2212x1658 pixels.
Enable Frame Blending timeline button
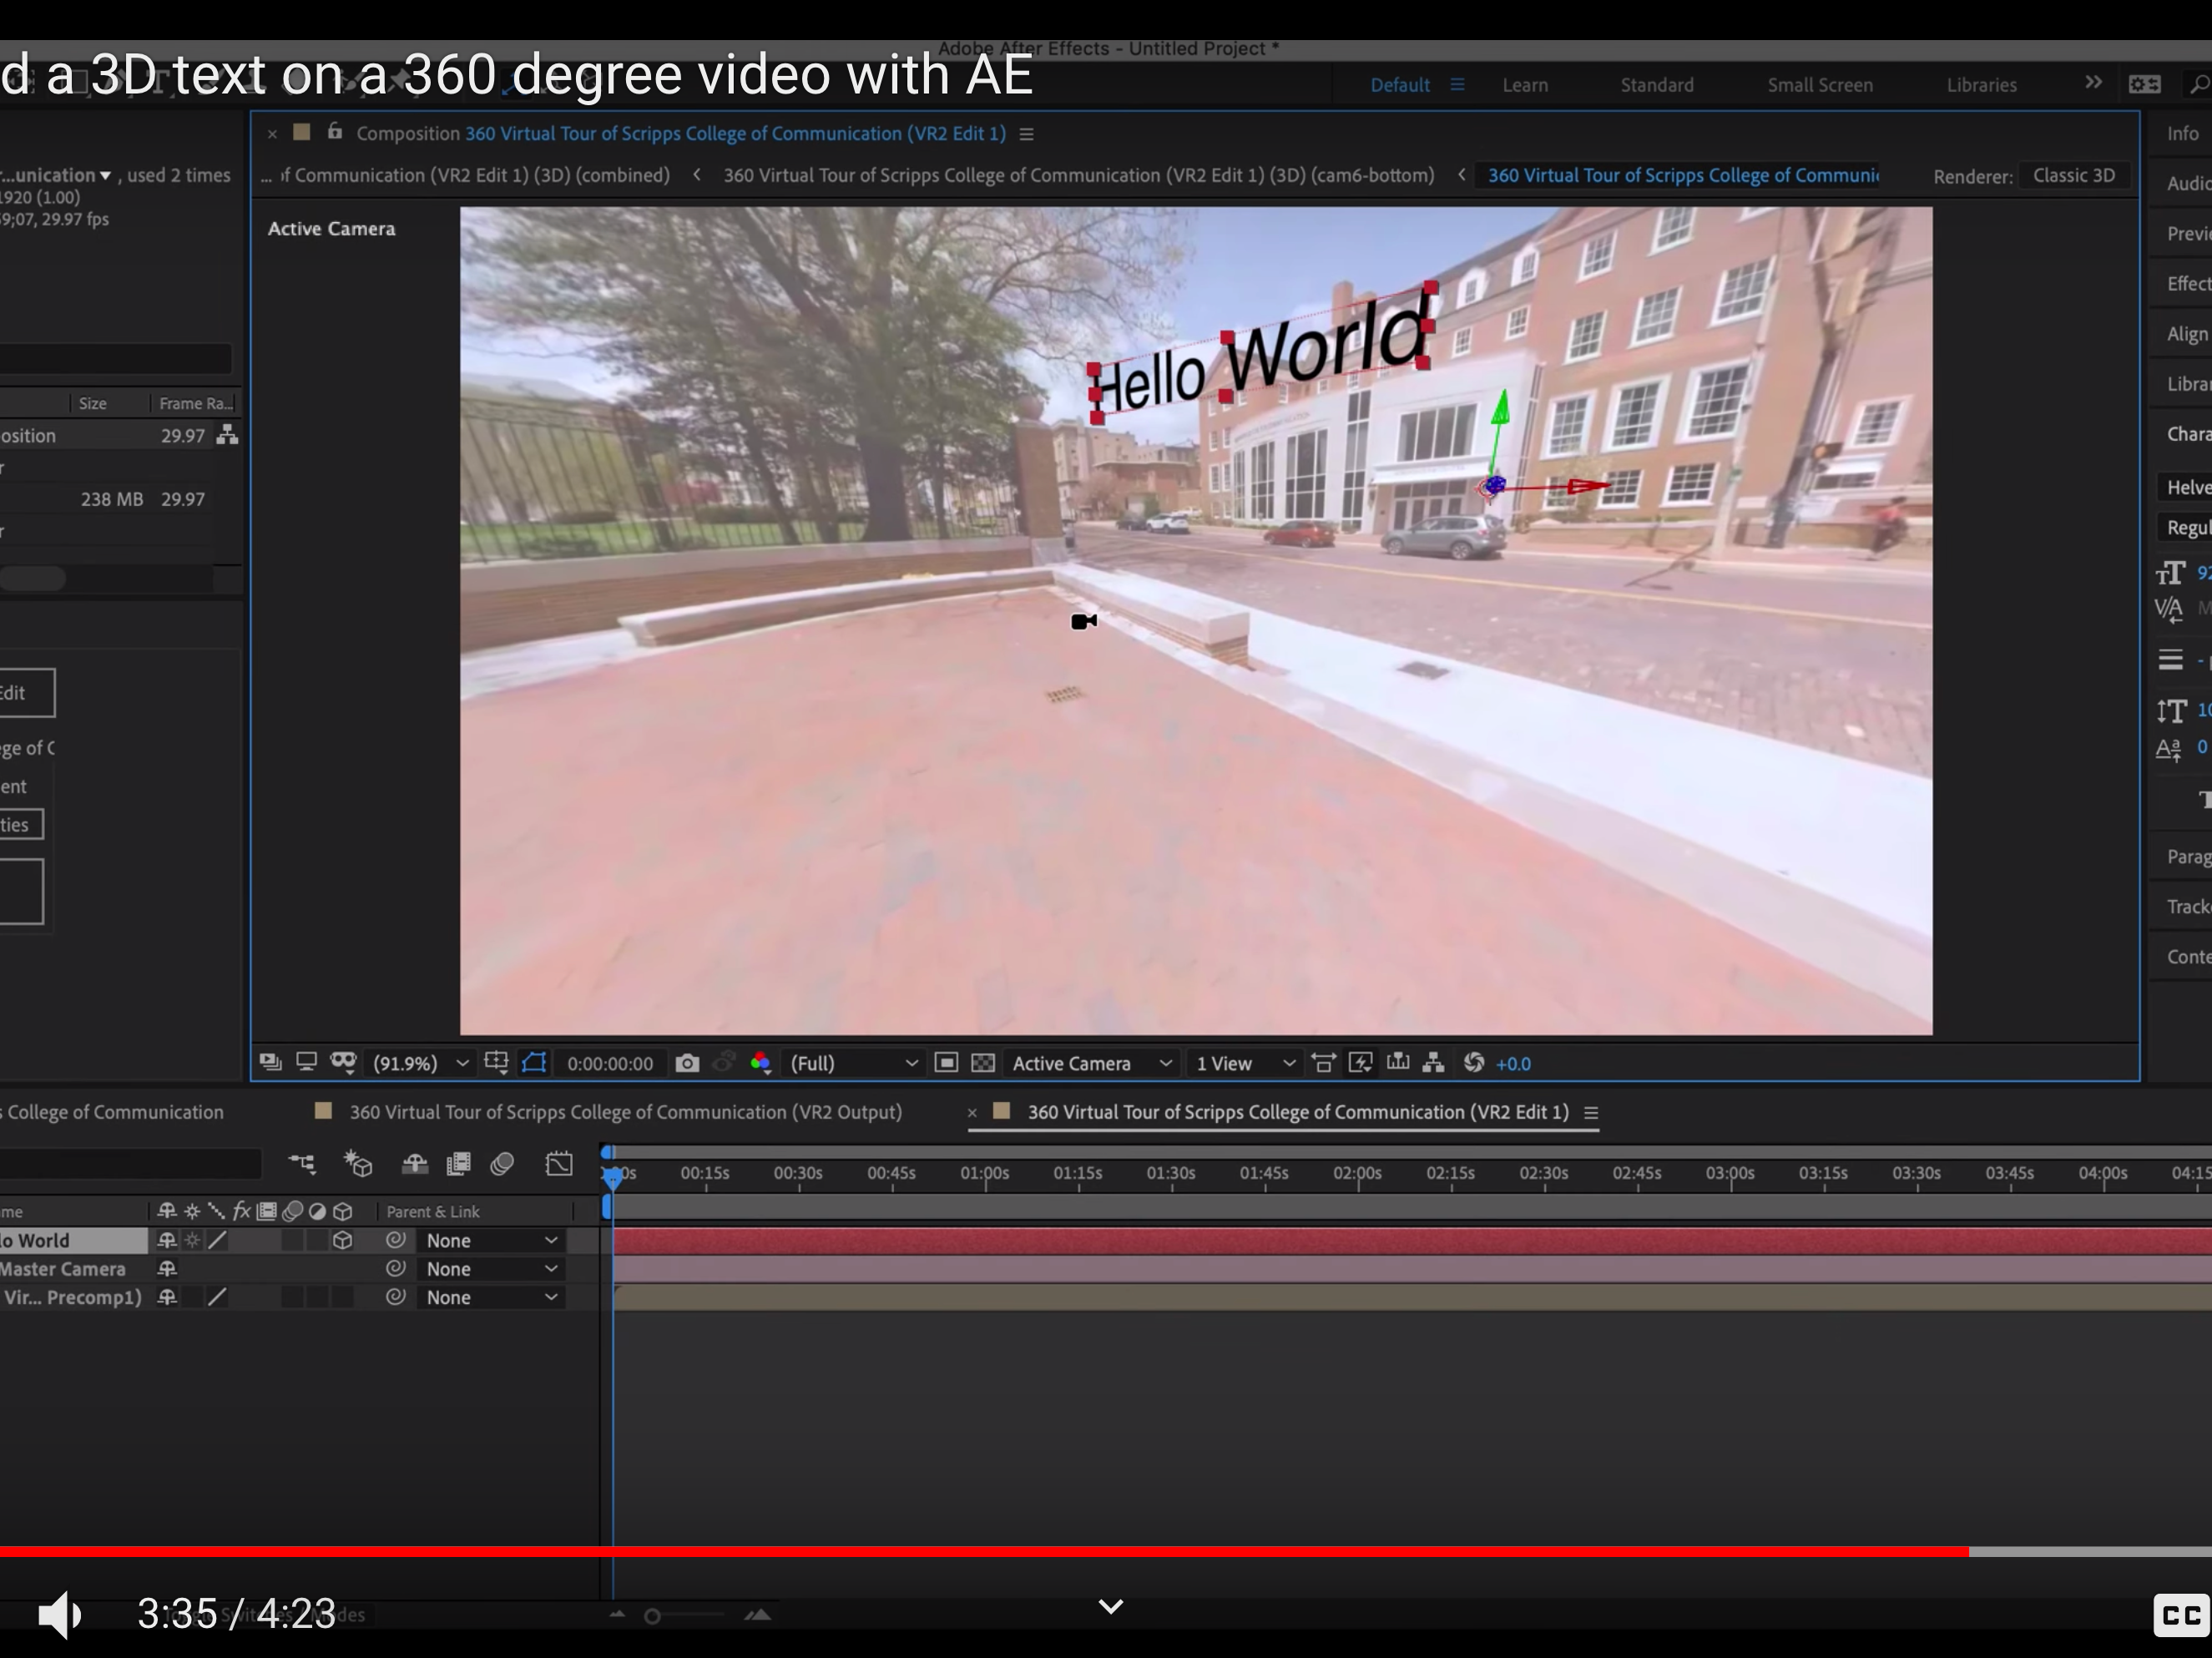tap(458, 1163)
